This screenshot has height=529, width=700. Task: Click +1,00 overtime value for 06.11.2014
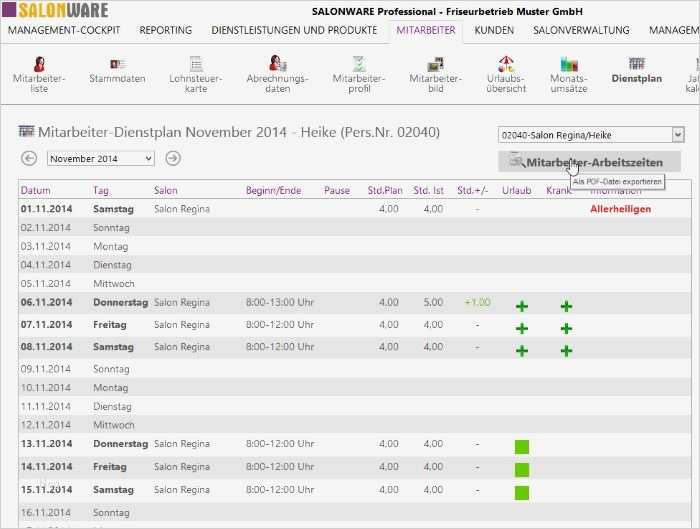click(478, 302)
